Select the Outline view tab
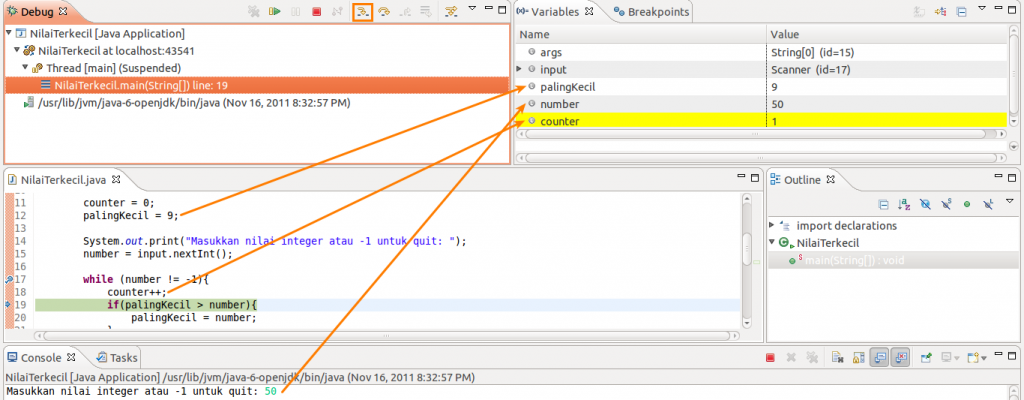 pos(803,179)
